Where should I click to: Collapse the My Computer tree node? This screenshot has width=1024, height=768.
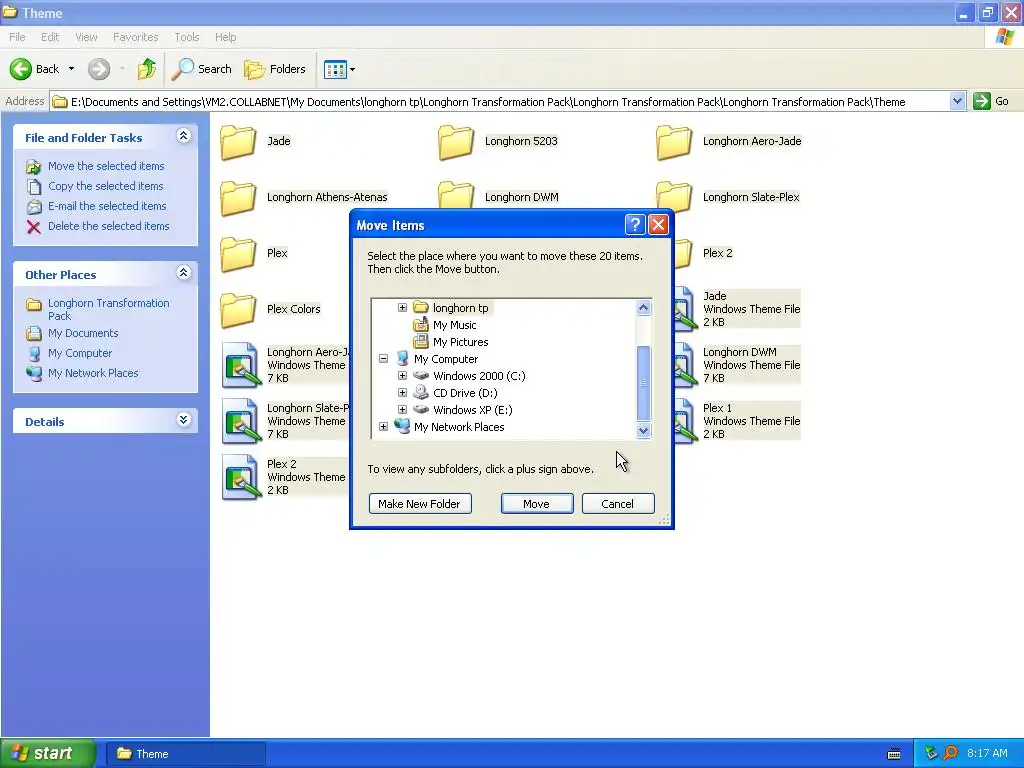pyautogui.click(x=383, y=359)
